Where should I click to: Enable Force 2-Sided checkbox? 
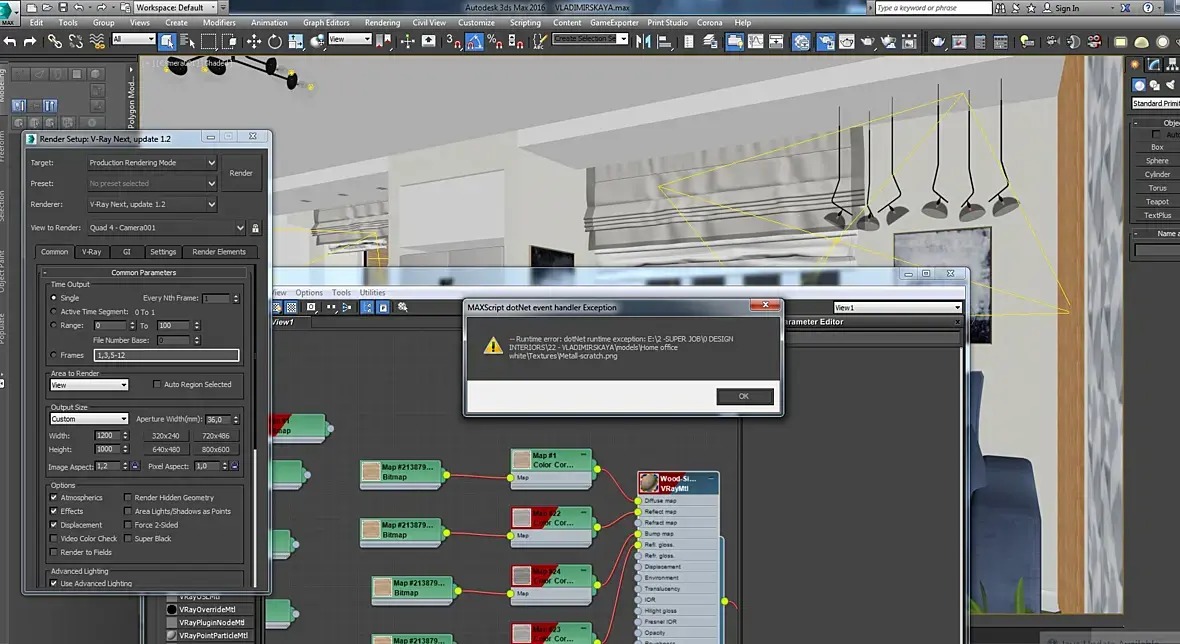click(x=128, y=525)
